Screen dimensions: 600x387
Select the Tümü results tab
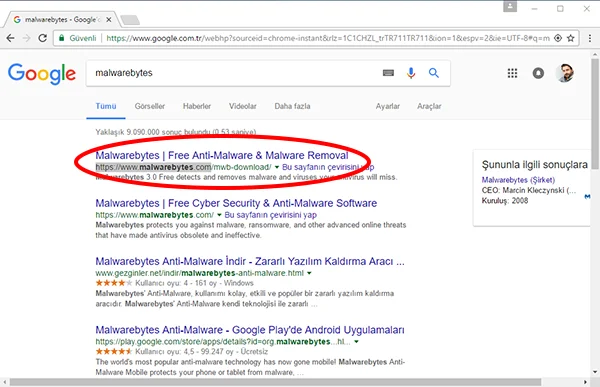[106, 106]
